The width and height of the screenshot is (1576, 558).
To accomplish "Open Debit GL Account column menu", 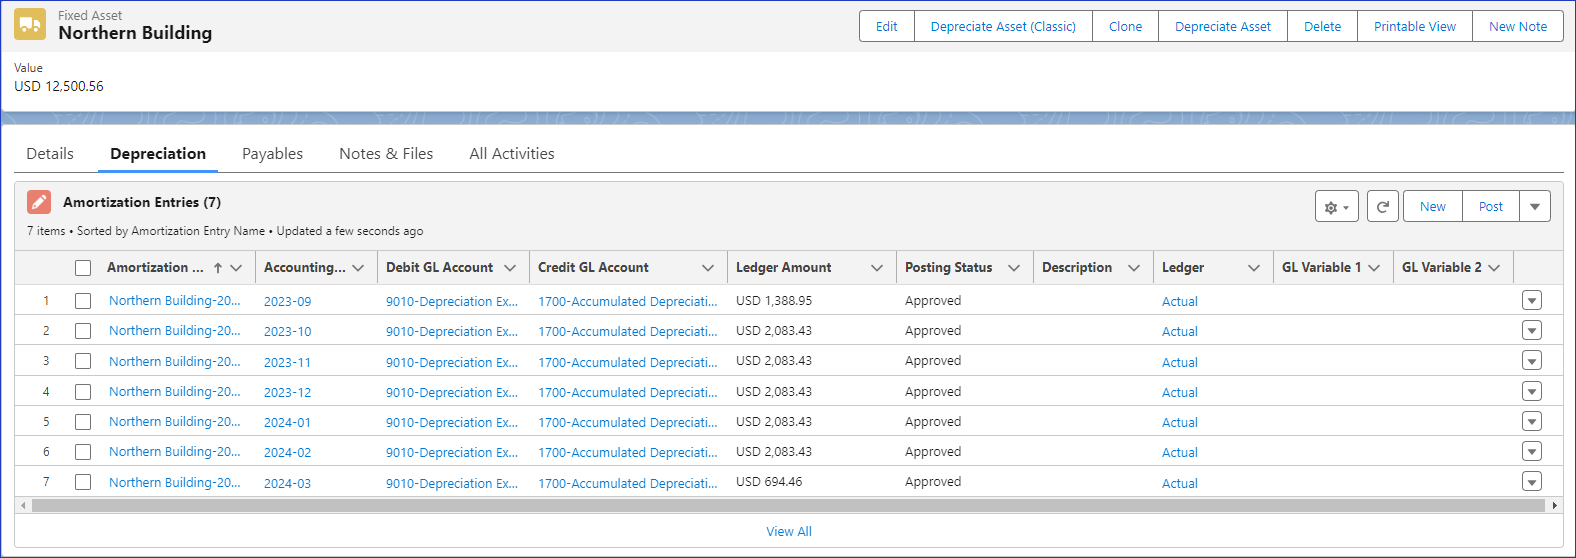I will coord(510,268).
